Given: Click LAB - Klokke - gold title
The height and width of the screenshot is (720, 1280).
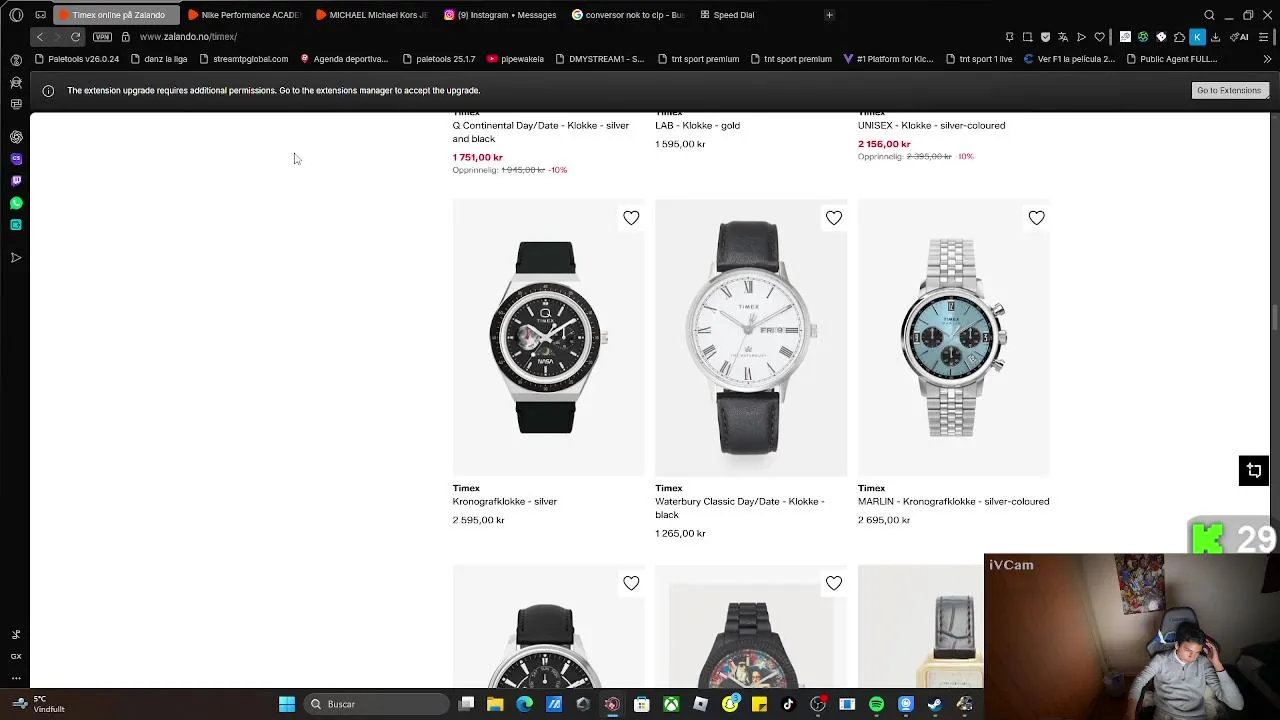Looking at the screenshot, I should click(697, 126).
